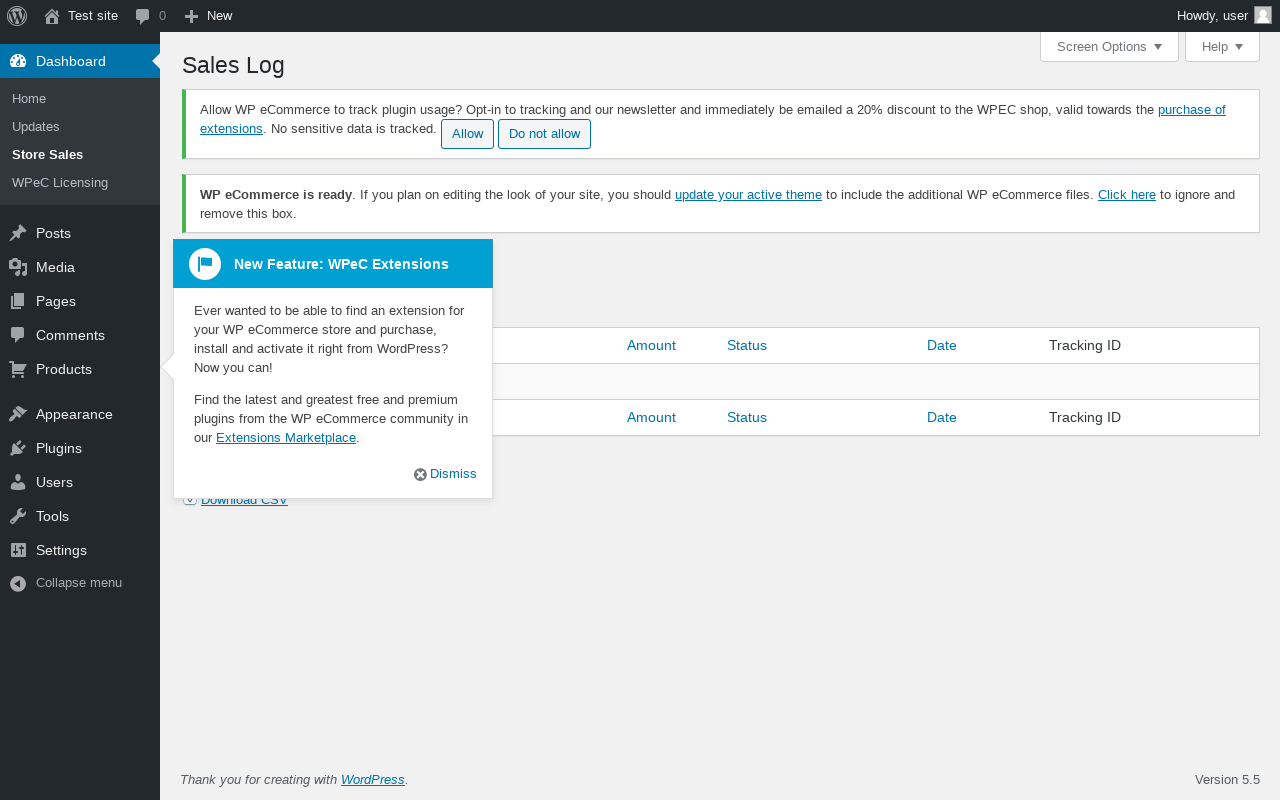This screenshot has height=800, width=1280.
Task: Open the WPeC Licensing submenu item
Action: pos(60,183)
